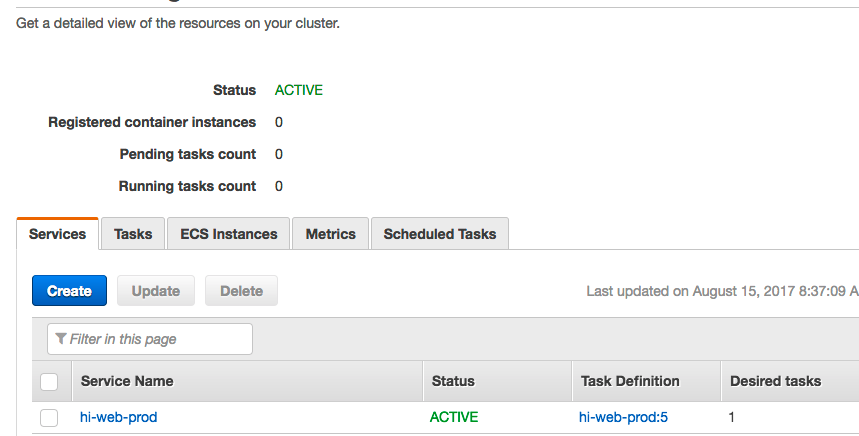View the Metrics tab
This screenshot has width=859, height=436.
click(x=330, y=234)
